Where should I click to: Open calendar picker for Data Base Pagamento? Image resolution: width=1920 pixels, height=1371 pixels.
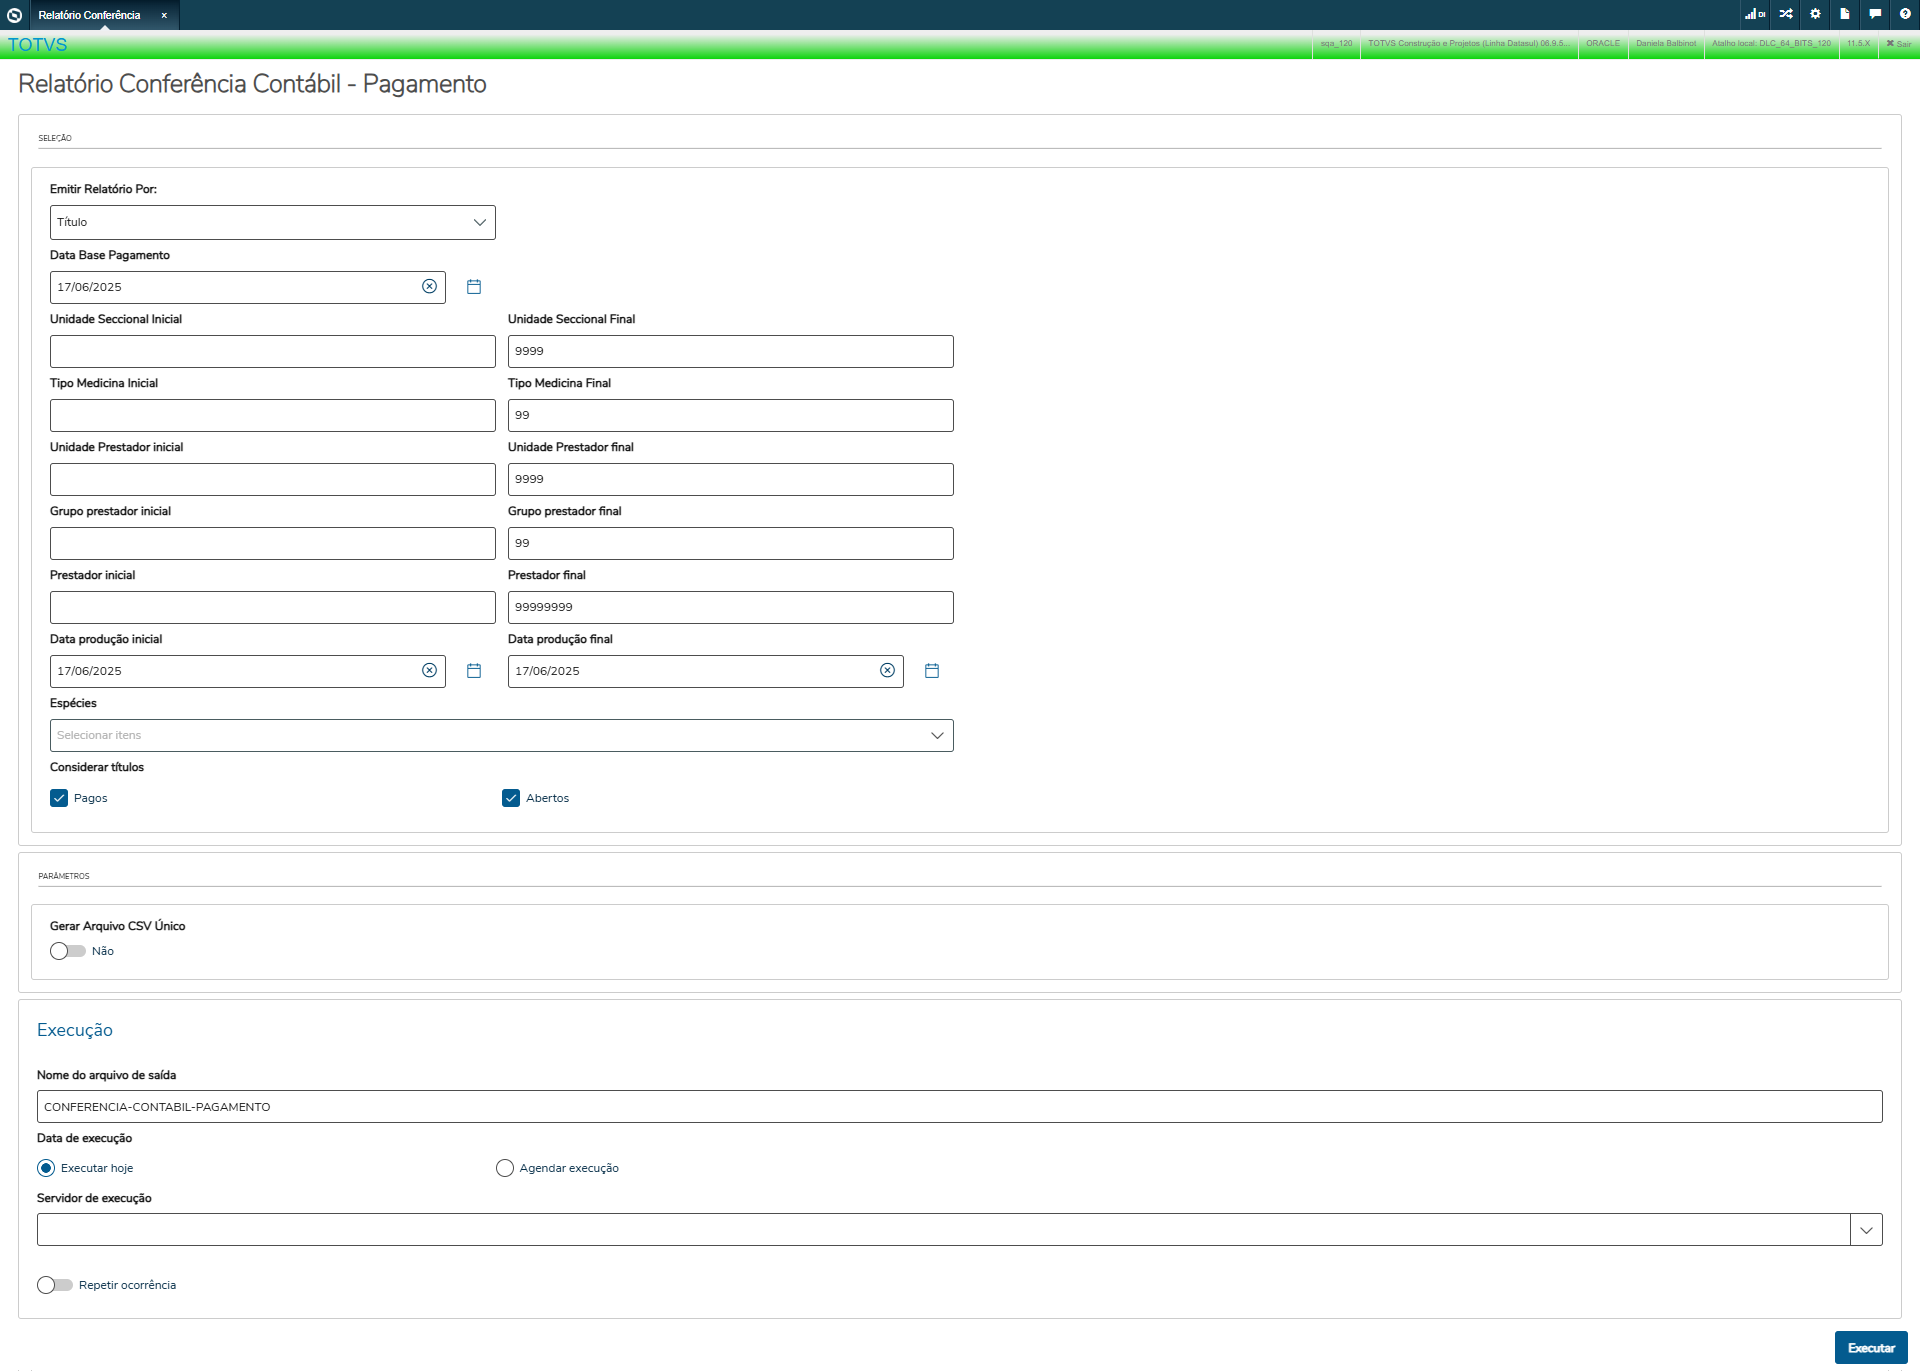[474, 287]
